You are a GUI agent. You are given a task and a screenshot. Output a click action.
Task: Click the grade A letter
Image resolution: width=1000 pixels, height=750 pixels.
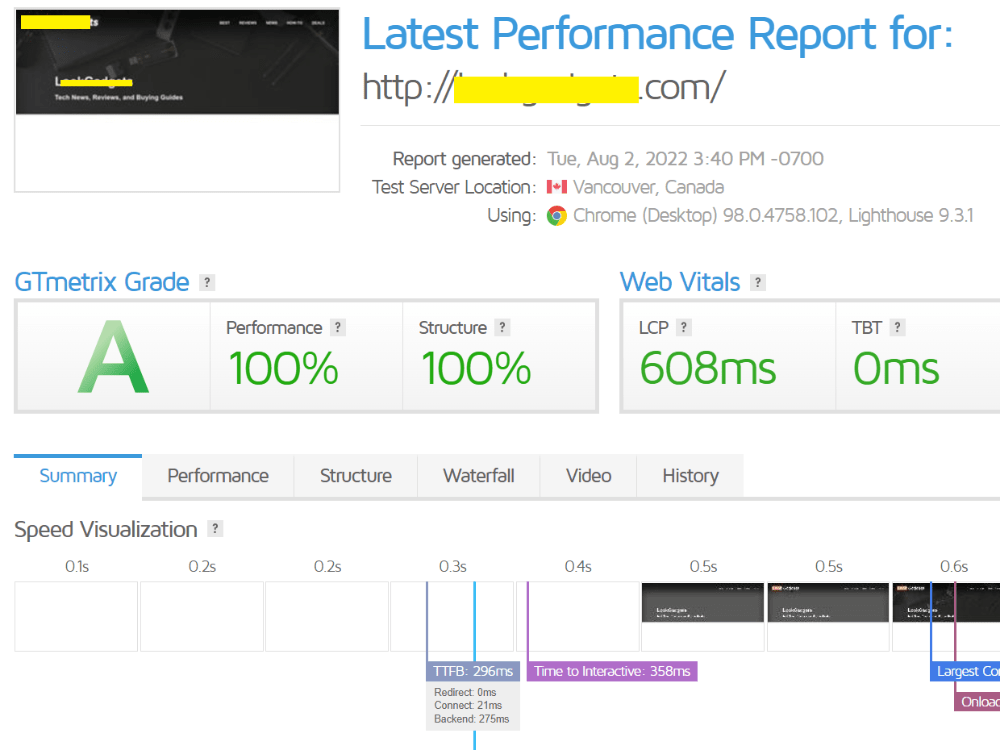[x=114, y=357]
